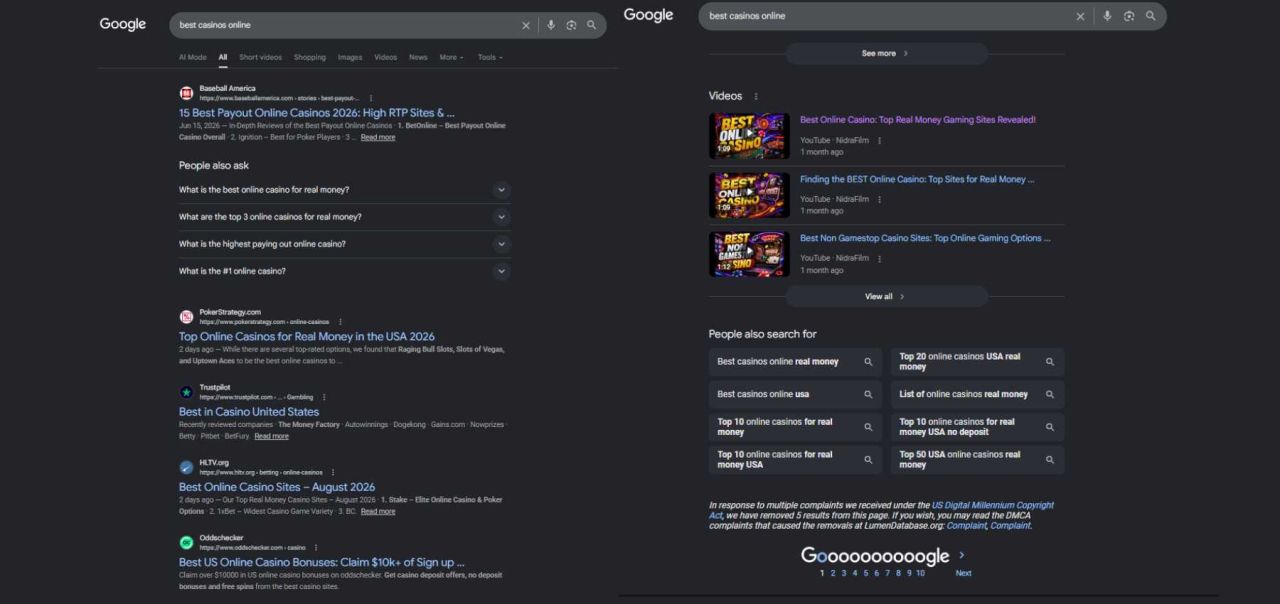Search 'Top 20 online casinos USA real money'

(978, 362)
